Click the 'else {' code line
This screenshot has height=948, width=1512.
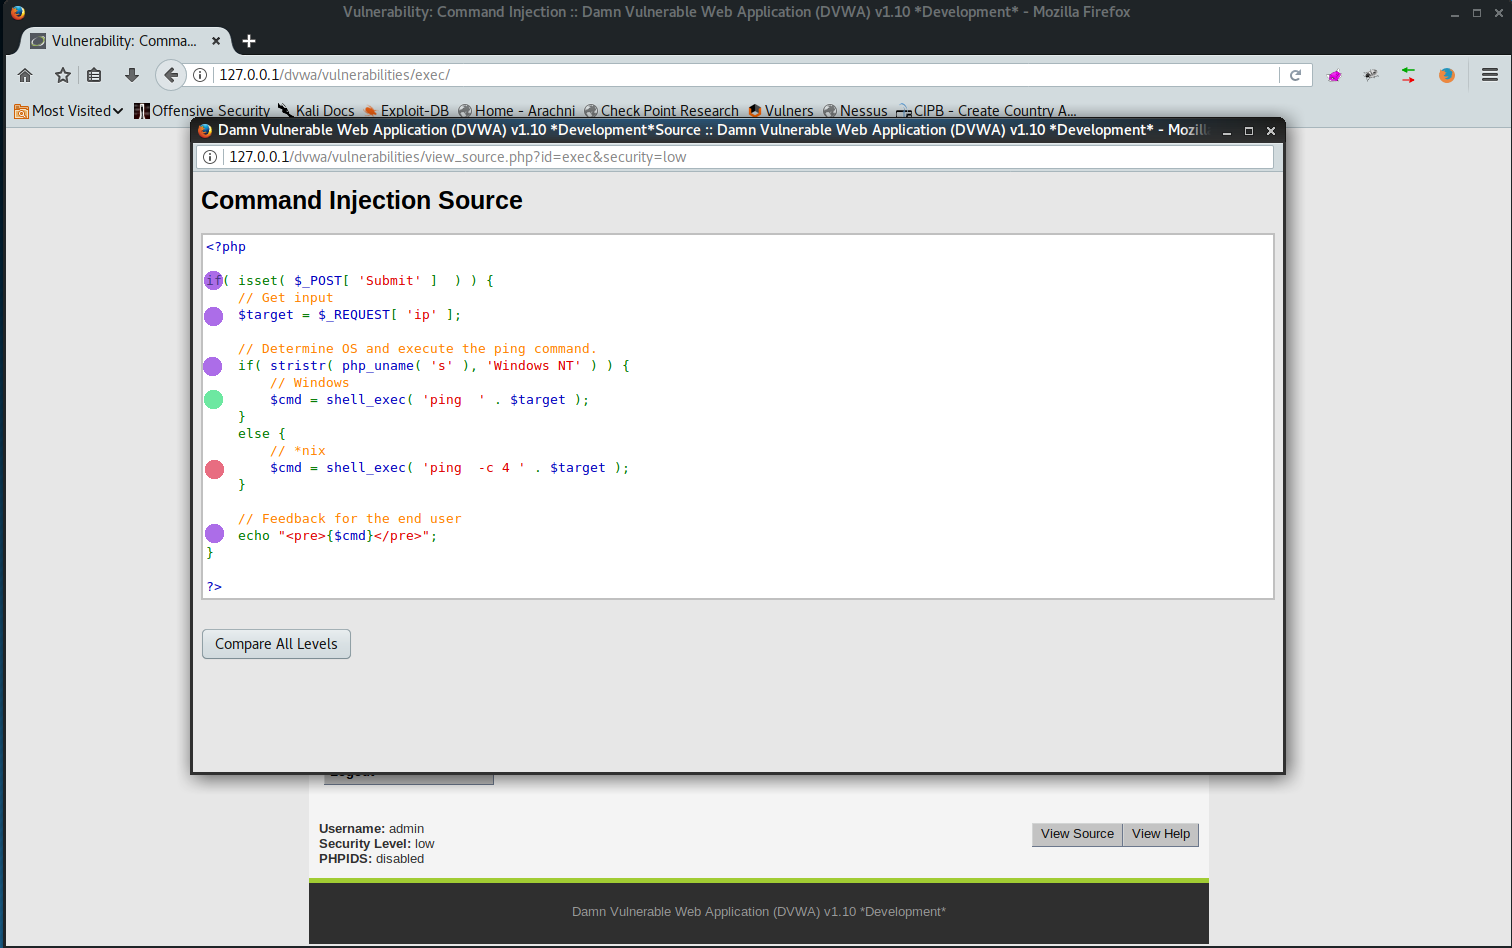click(261, 434)
